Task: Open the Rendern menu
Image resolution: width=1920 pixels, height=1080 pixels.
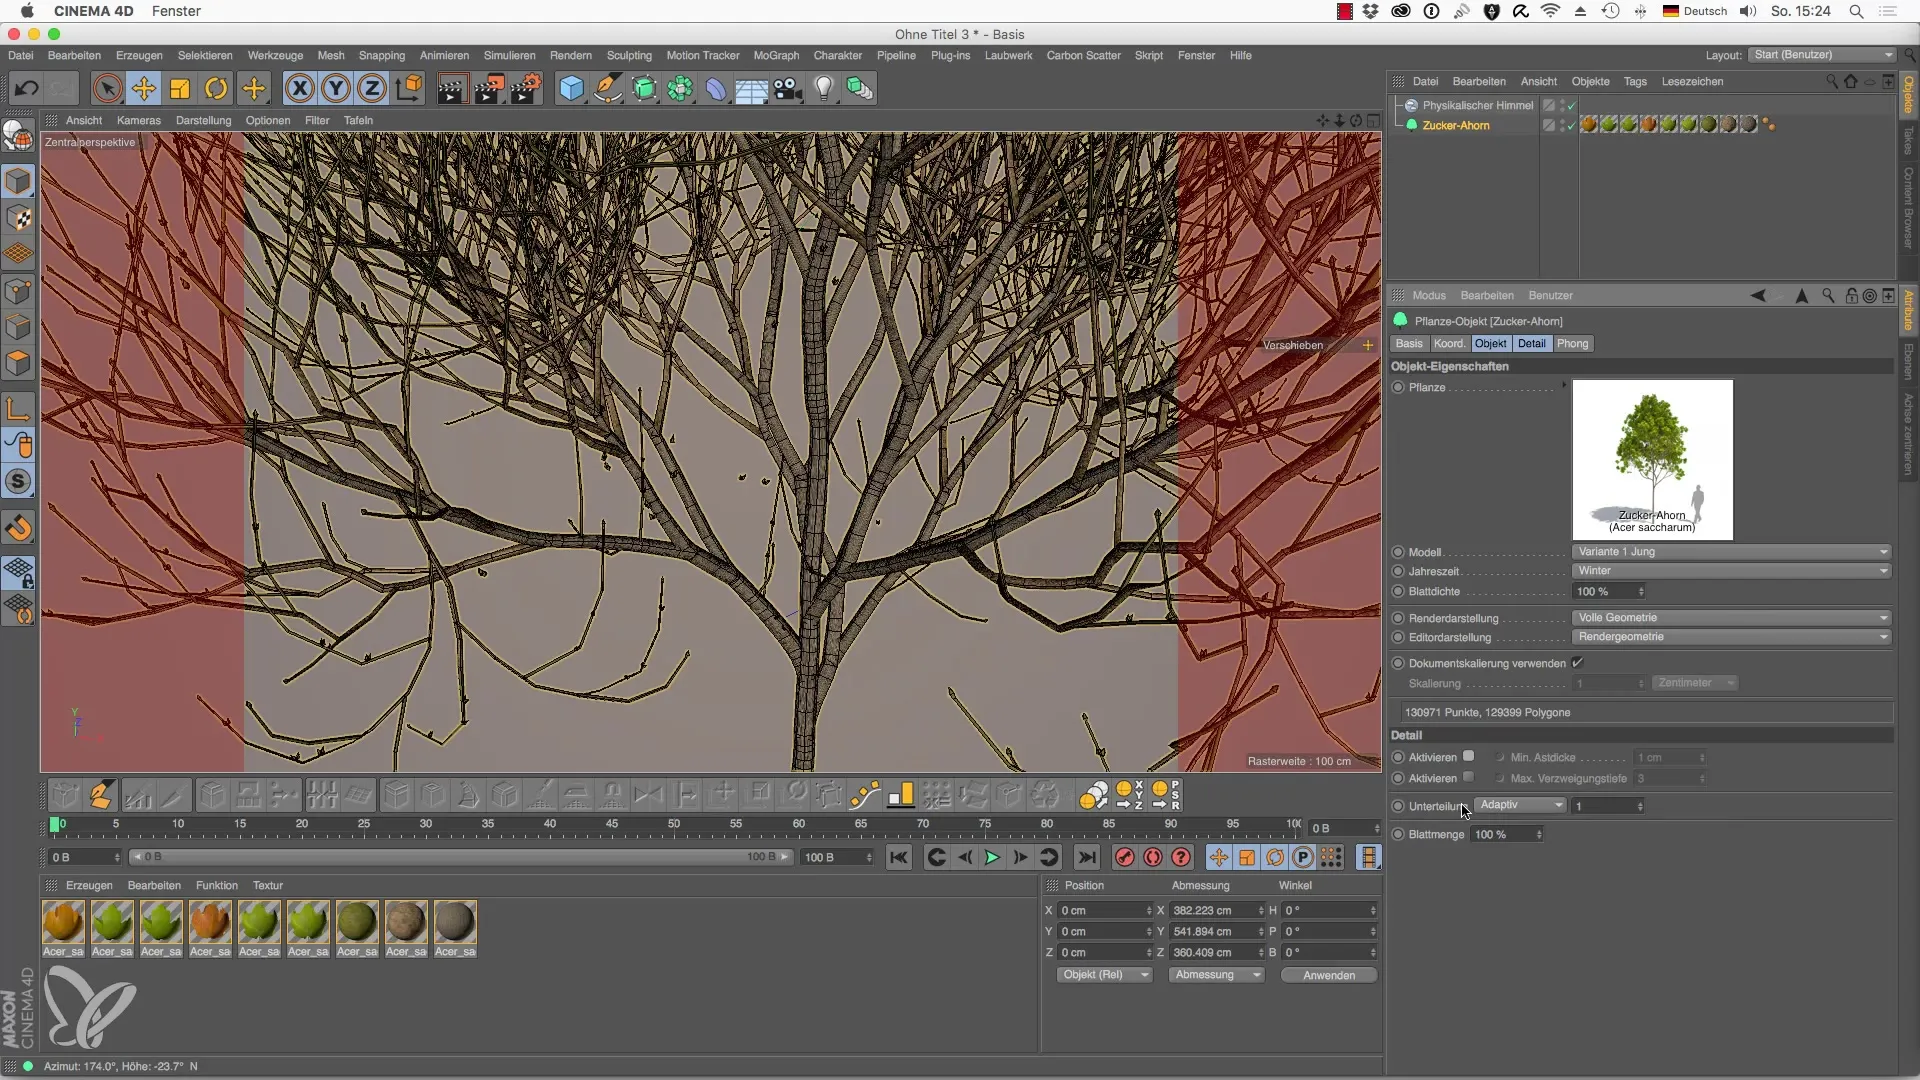Action: pyautogui.click(x=570, y=55)
